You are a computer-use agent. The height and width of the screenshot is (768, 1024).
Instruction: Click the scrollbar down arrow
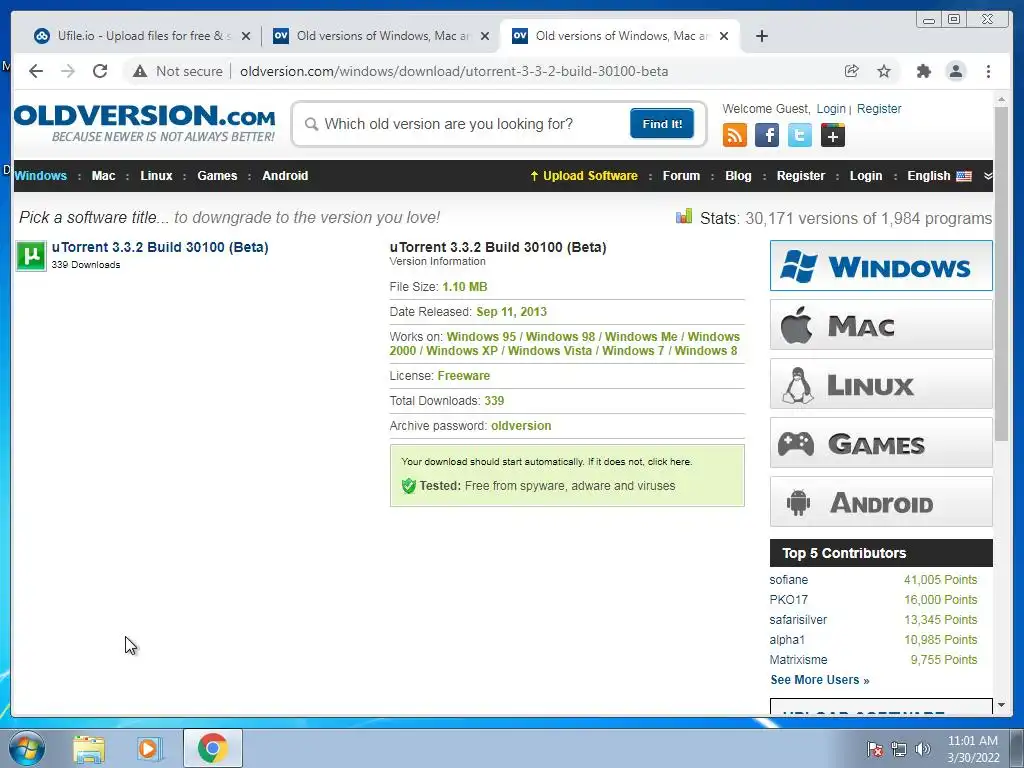coord(1001,705)
